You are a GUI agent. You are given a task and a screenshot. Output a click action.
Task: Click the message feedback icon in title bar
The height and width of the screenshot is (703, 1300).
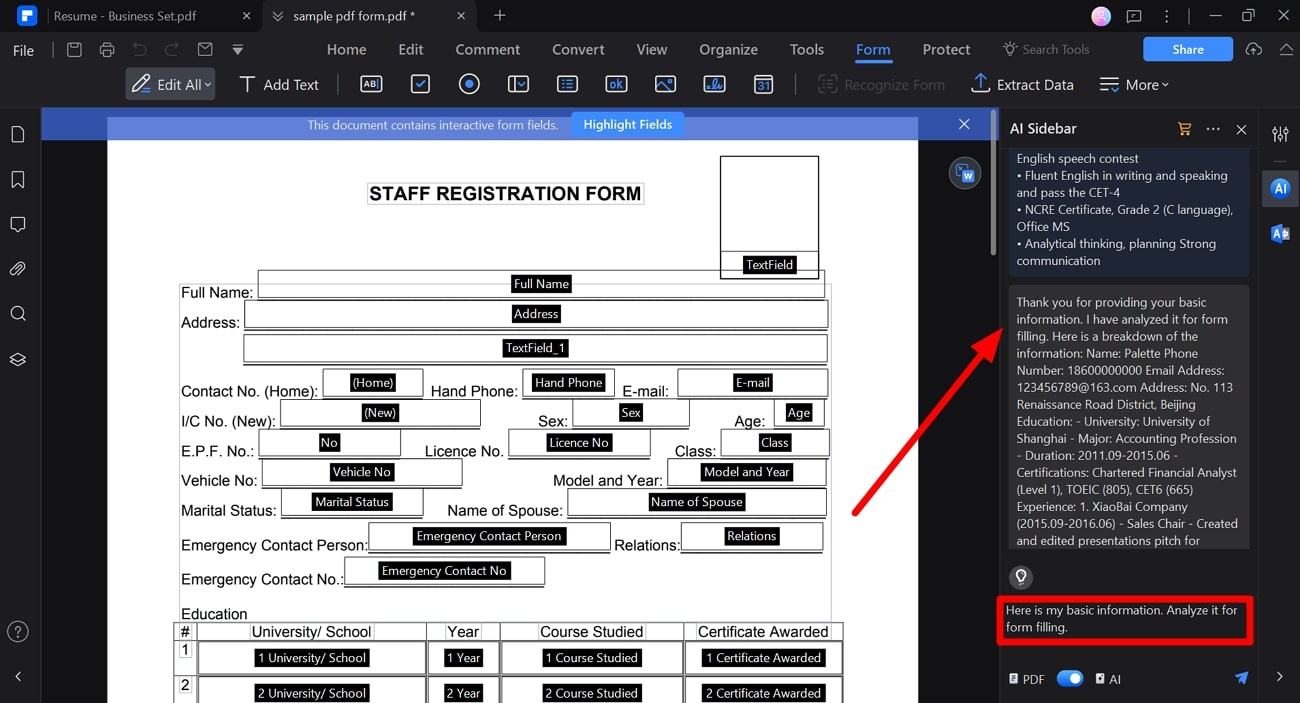pos(1133,16)
